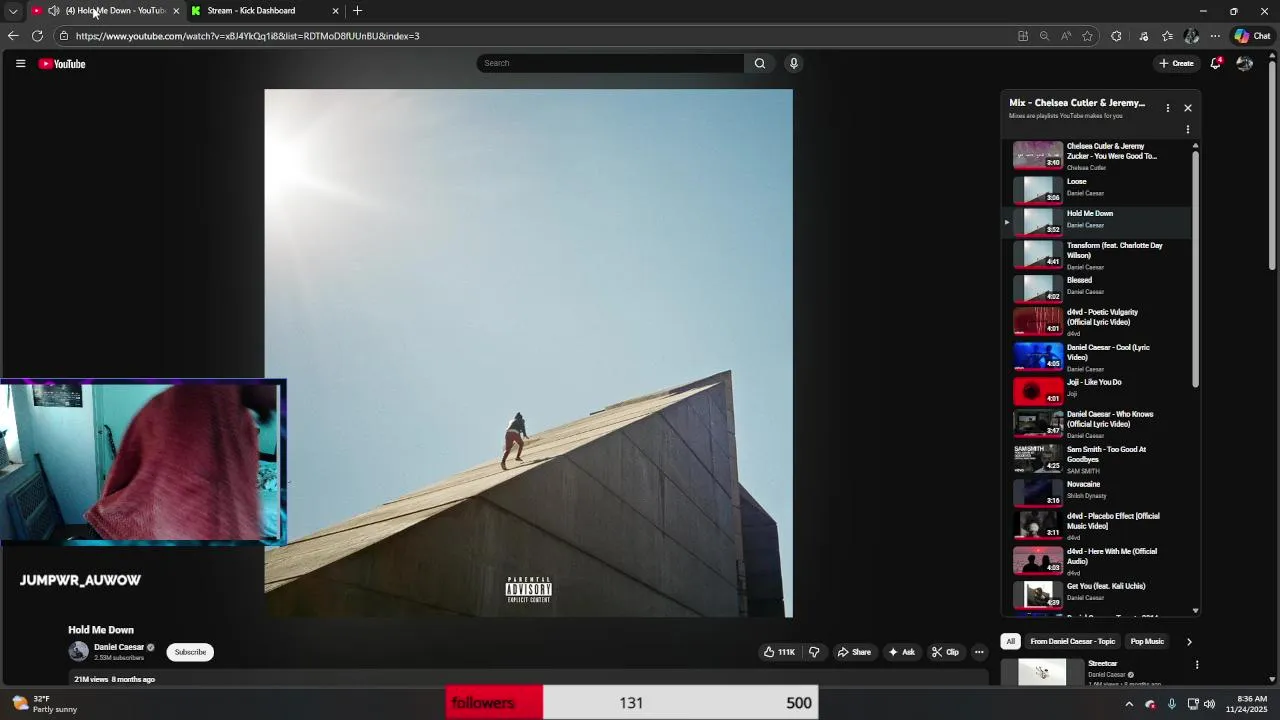Screen dimensions: 1280x720
Task: Open YouTube notifications bell
Action: pyautogui.click(x=1216, y=63)
